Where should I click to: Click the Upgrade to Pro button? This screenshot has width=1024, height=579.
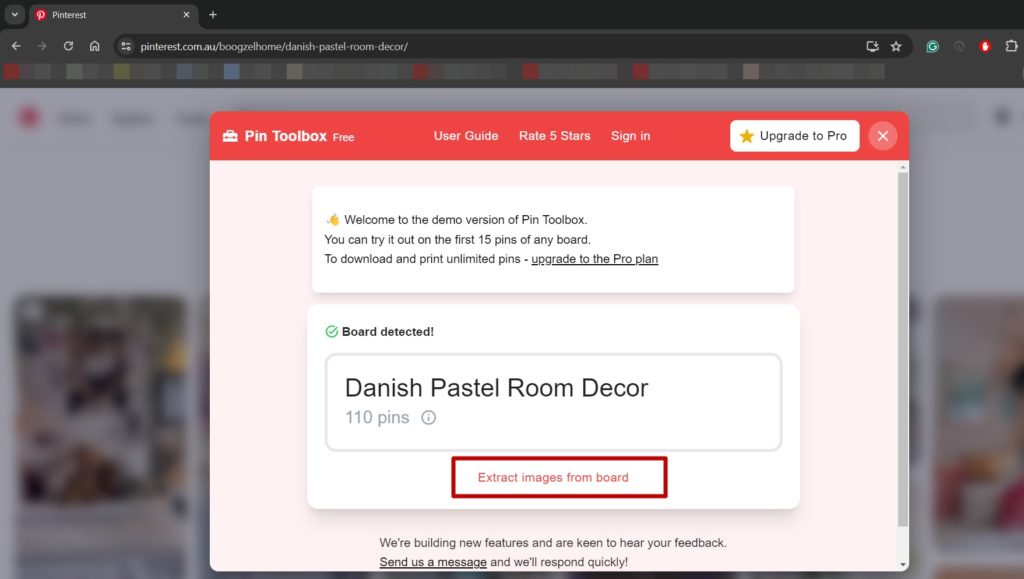[794, 136]
